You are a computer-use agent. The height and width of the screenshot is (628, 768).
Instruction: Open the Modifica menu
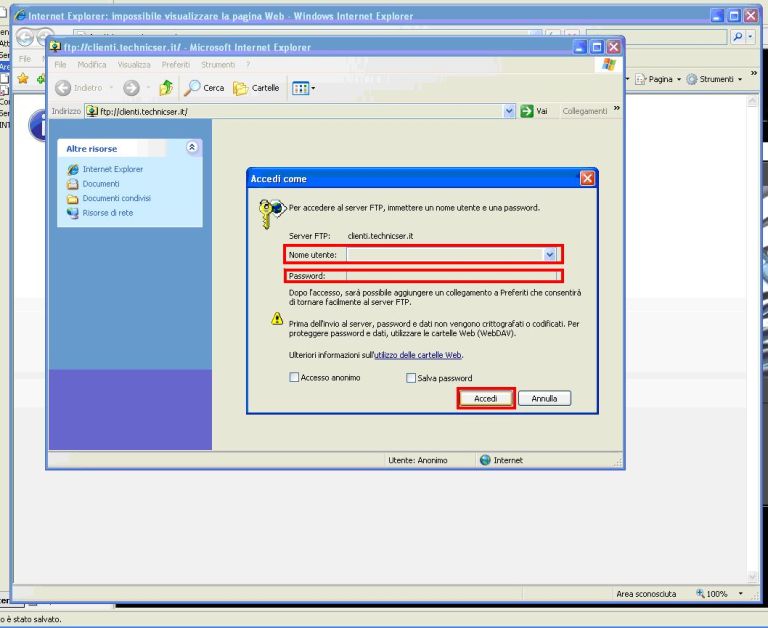tap(92, 65)
